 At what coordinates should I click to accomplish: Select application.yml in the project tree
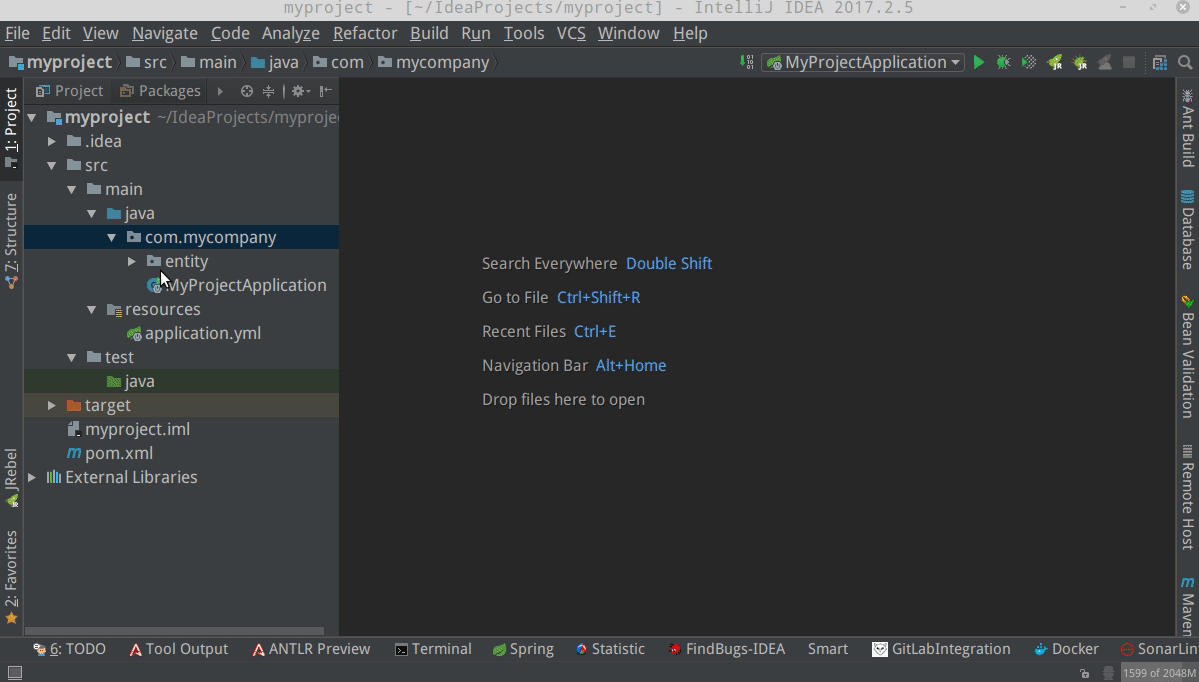click(x=194, y=333)
